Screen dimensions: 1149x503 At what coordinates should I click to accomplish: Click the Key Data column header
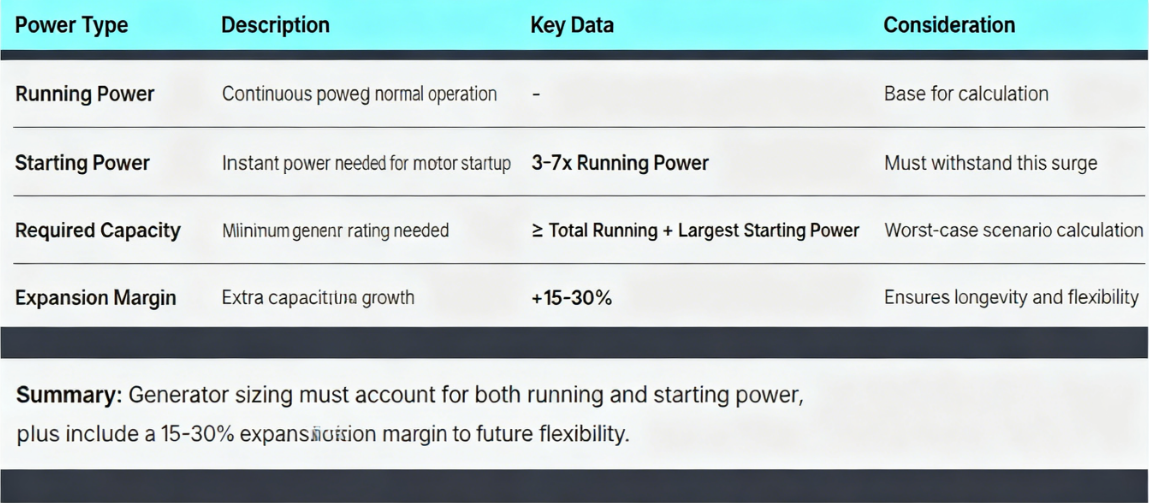572,26
